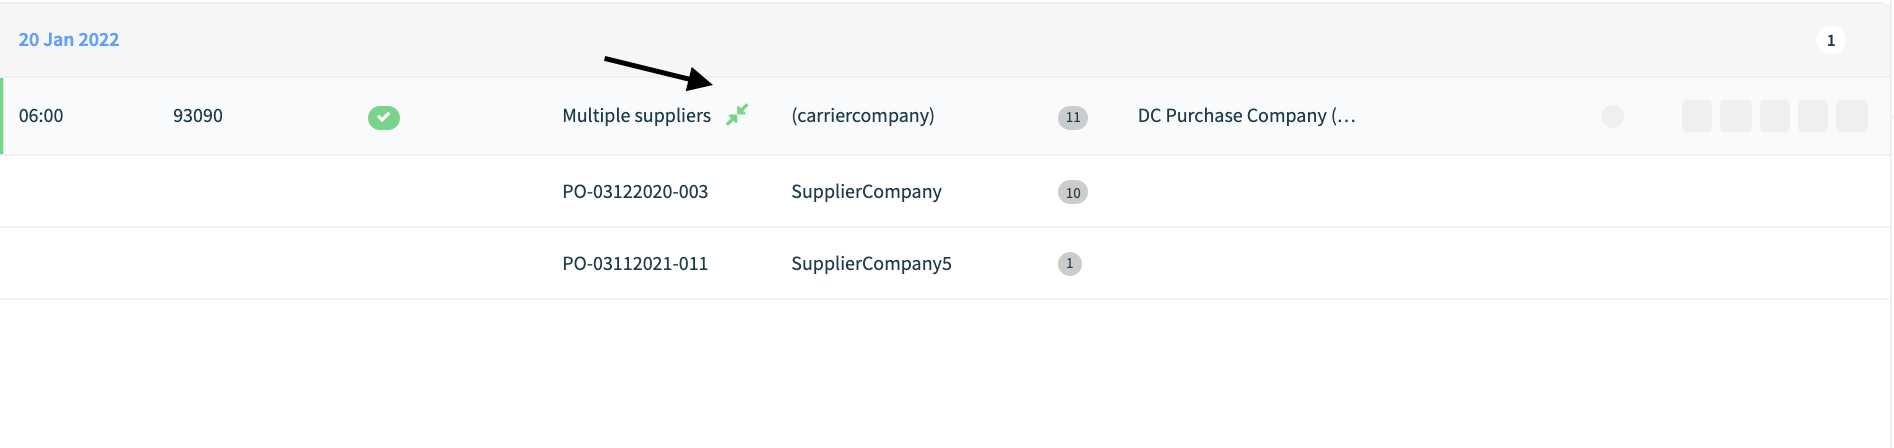The width and height of the screenshot is (1894, 448).
Task: Open the 20 Jan 2022 date link
Action: tap(69, 40)
